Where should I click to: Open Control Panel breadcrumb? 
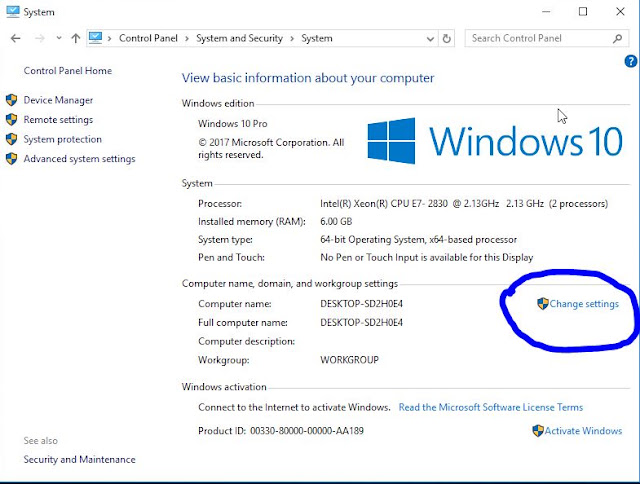[148, 38]
